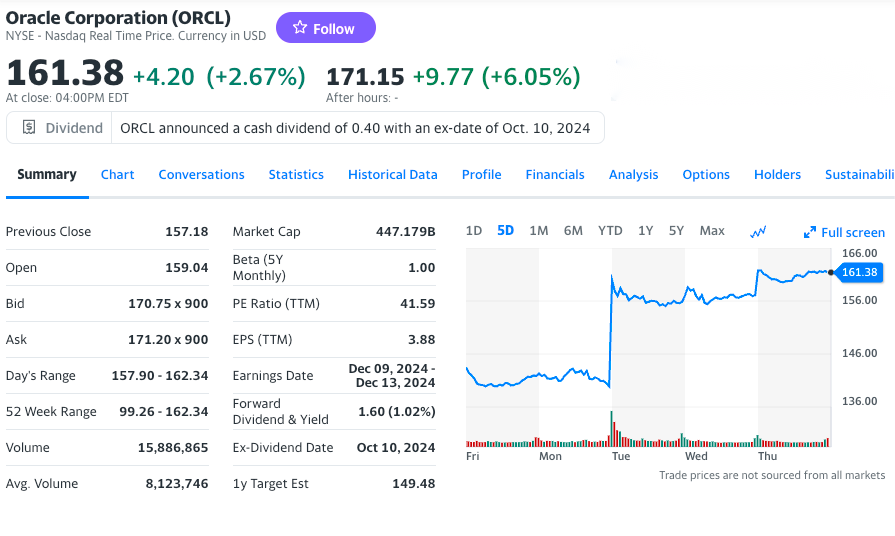The height and width of the screenshot is (536, 895).
Task: Choose the 5Y chart range
Action: click(x=676, y=231)
